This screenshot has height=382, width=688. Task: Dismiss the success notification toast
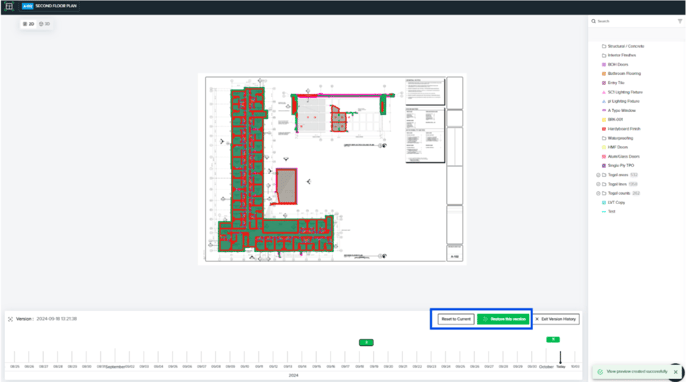point(676,372)
